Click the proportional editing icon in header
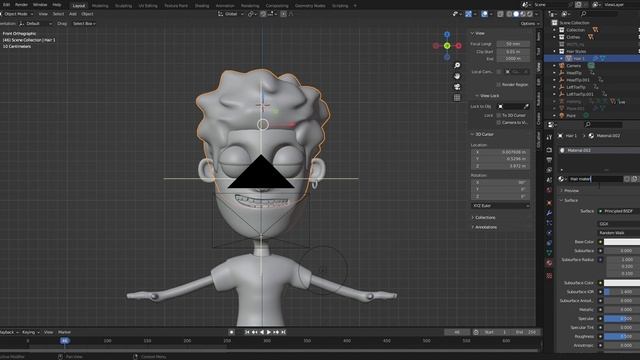This screenshot has height=360, width=640. (283, 14)
